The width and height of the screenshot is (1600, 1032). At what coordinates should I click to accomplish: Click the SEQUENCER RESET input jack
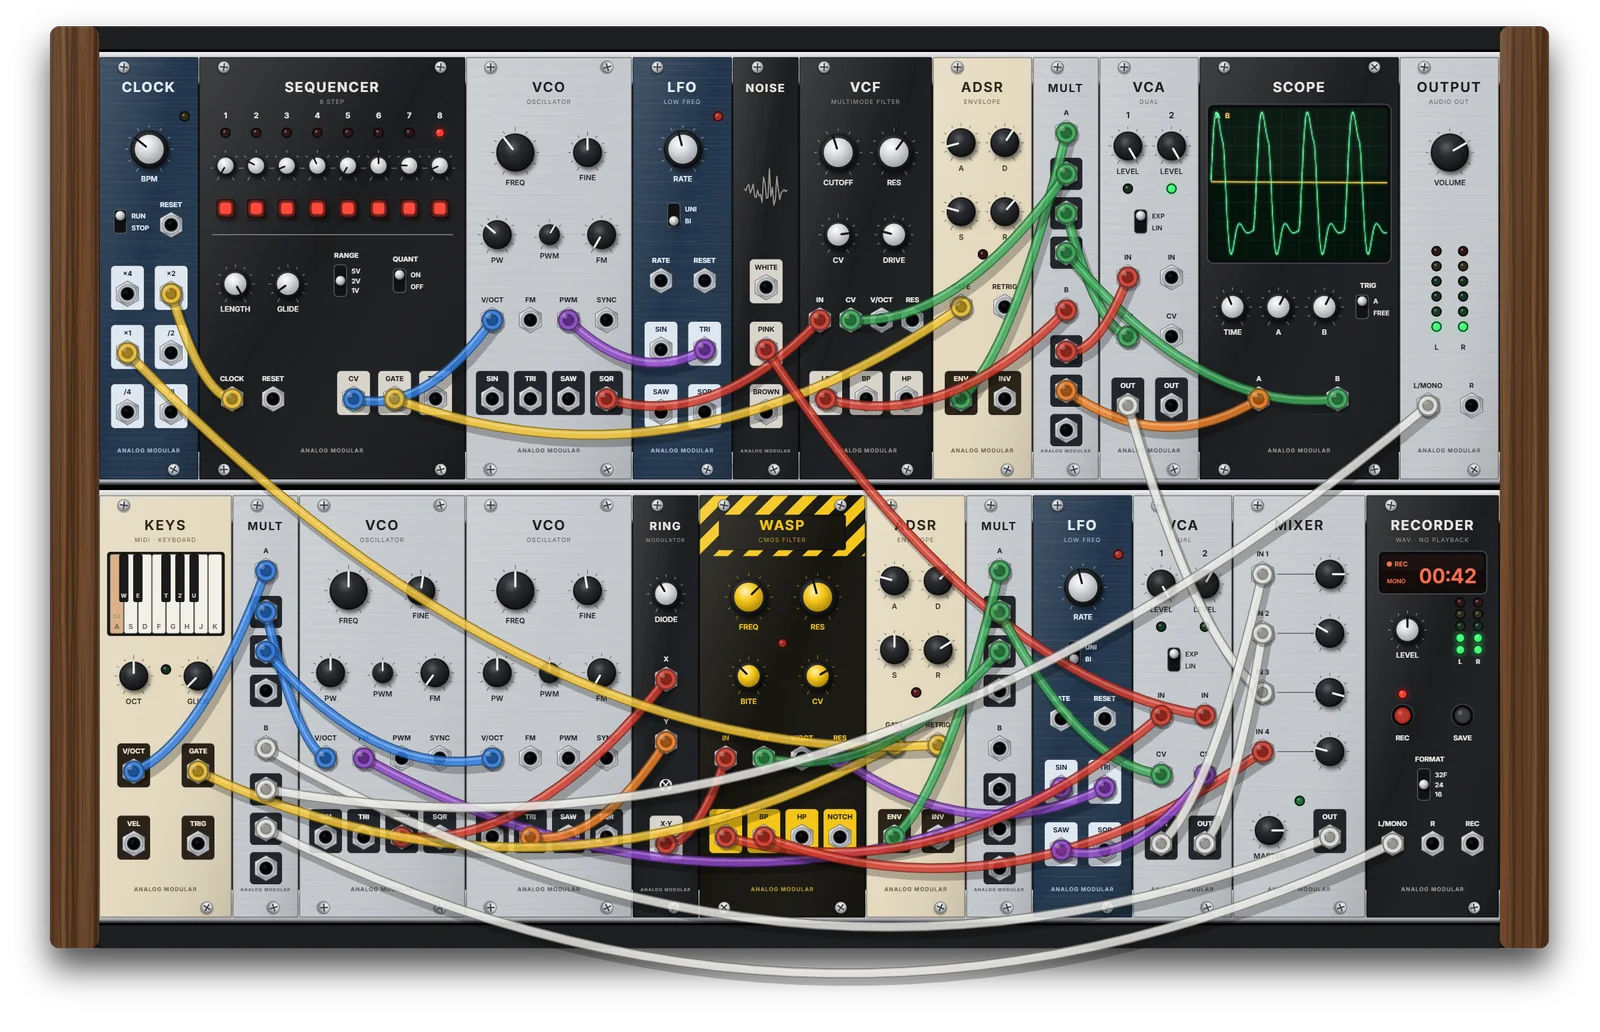click(x=272, y=399)
